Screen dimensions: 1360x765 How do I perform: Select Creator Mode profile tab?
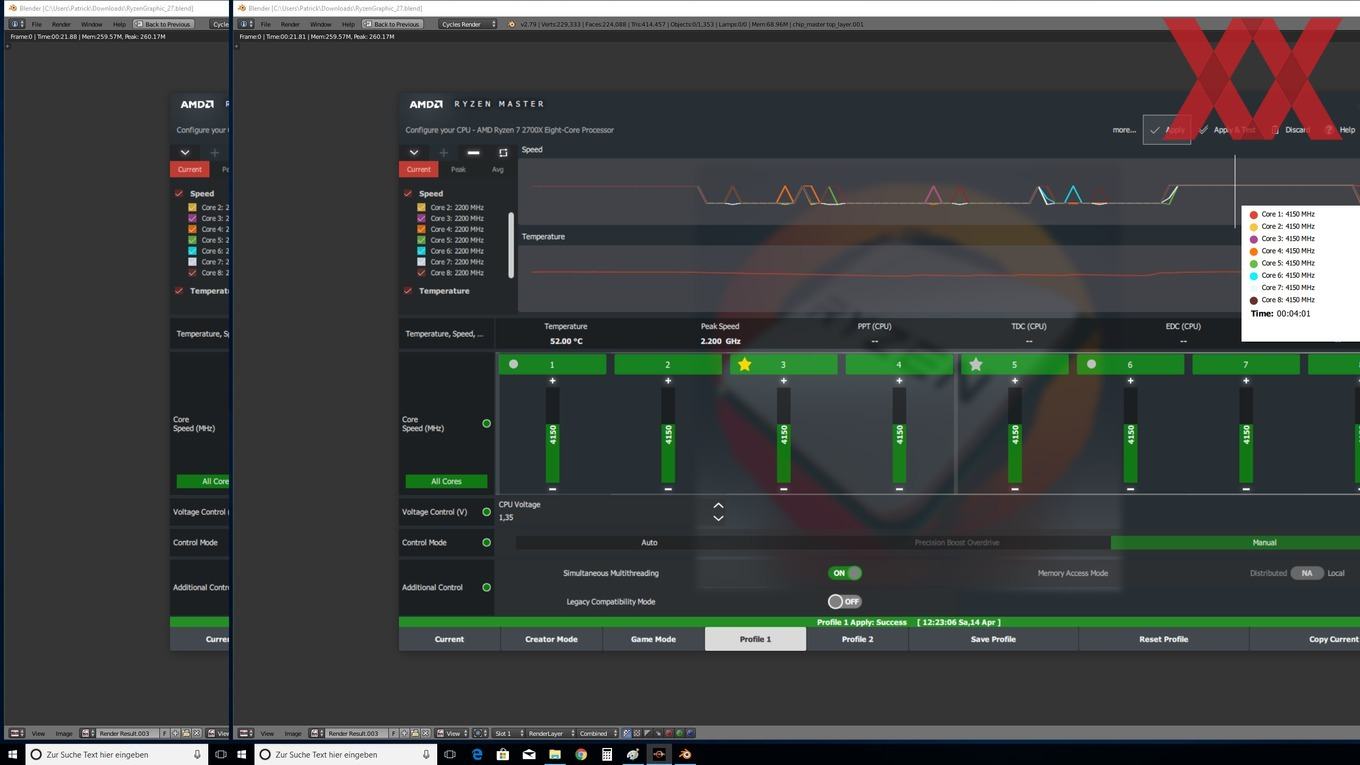pos(551,639)
